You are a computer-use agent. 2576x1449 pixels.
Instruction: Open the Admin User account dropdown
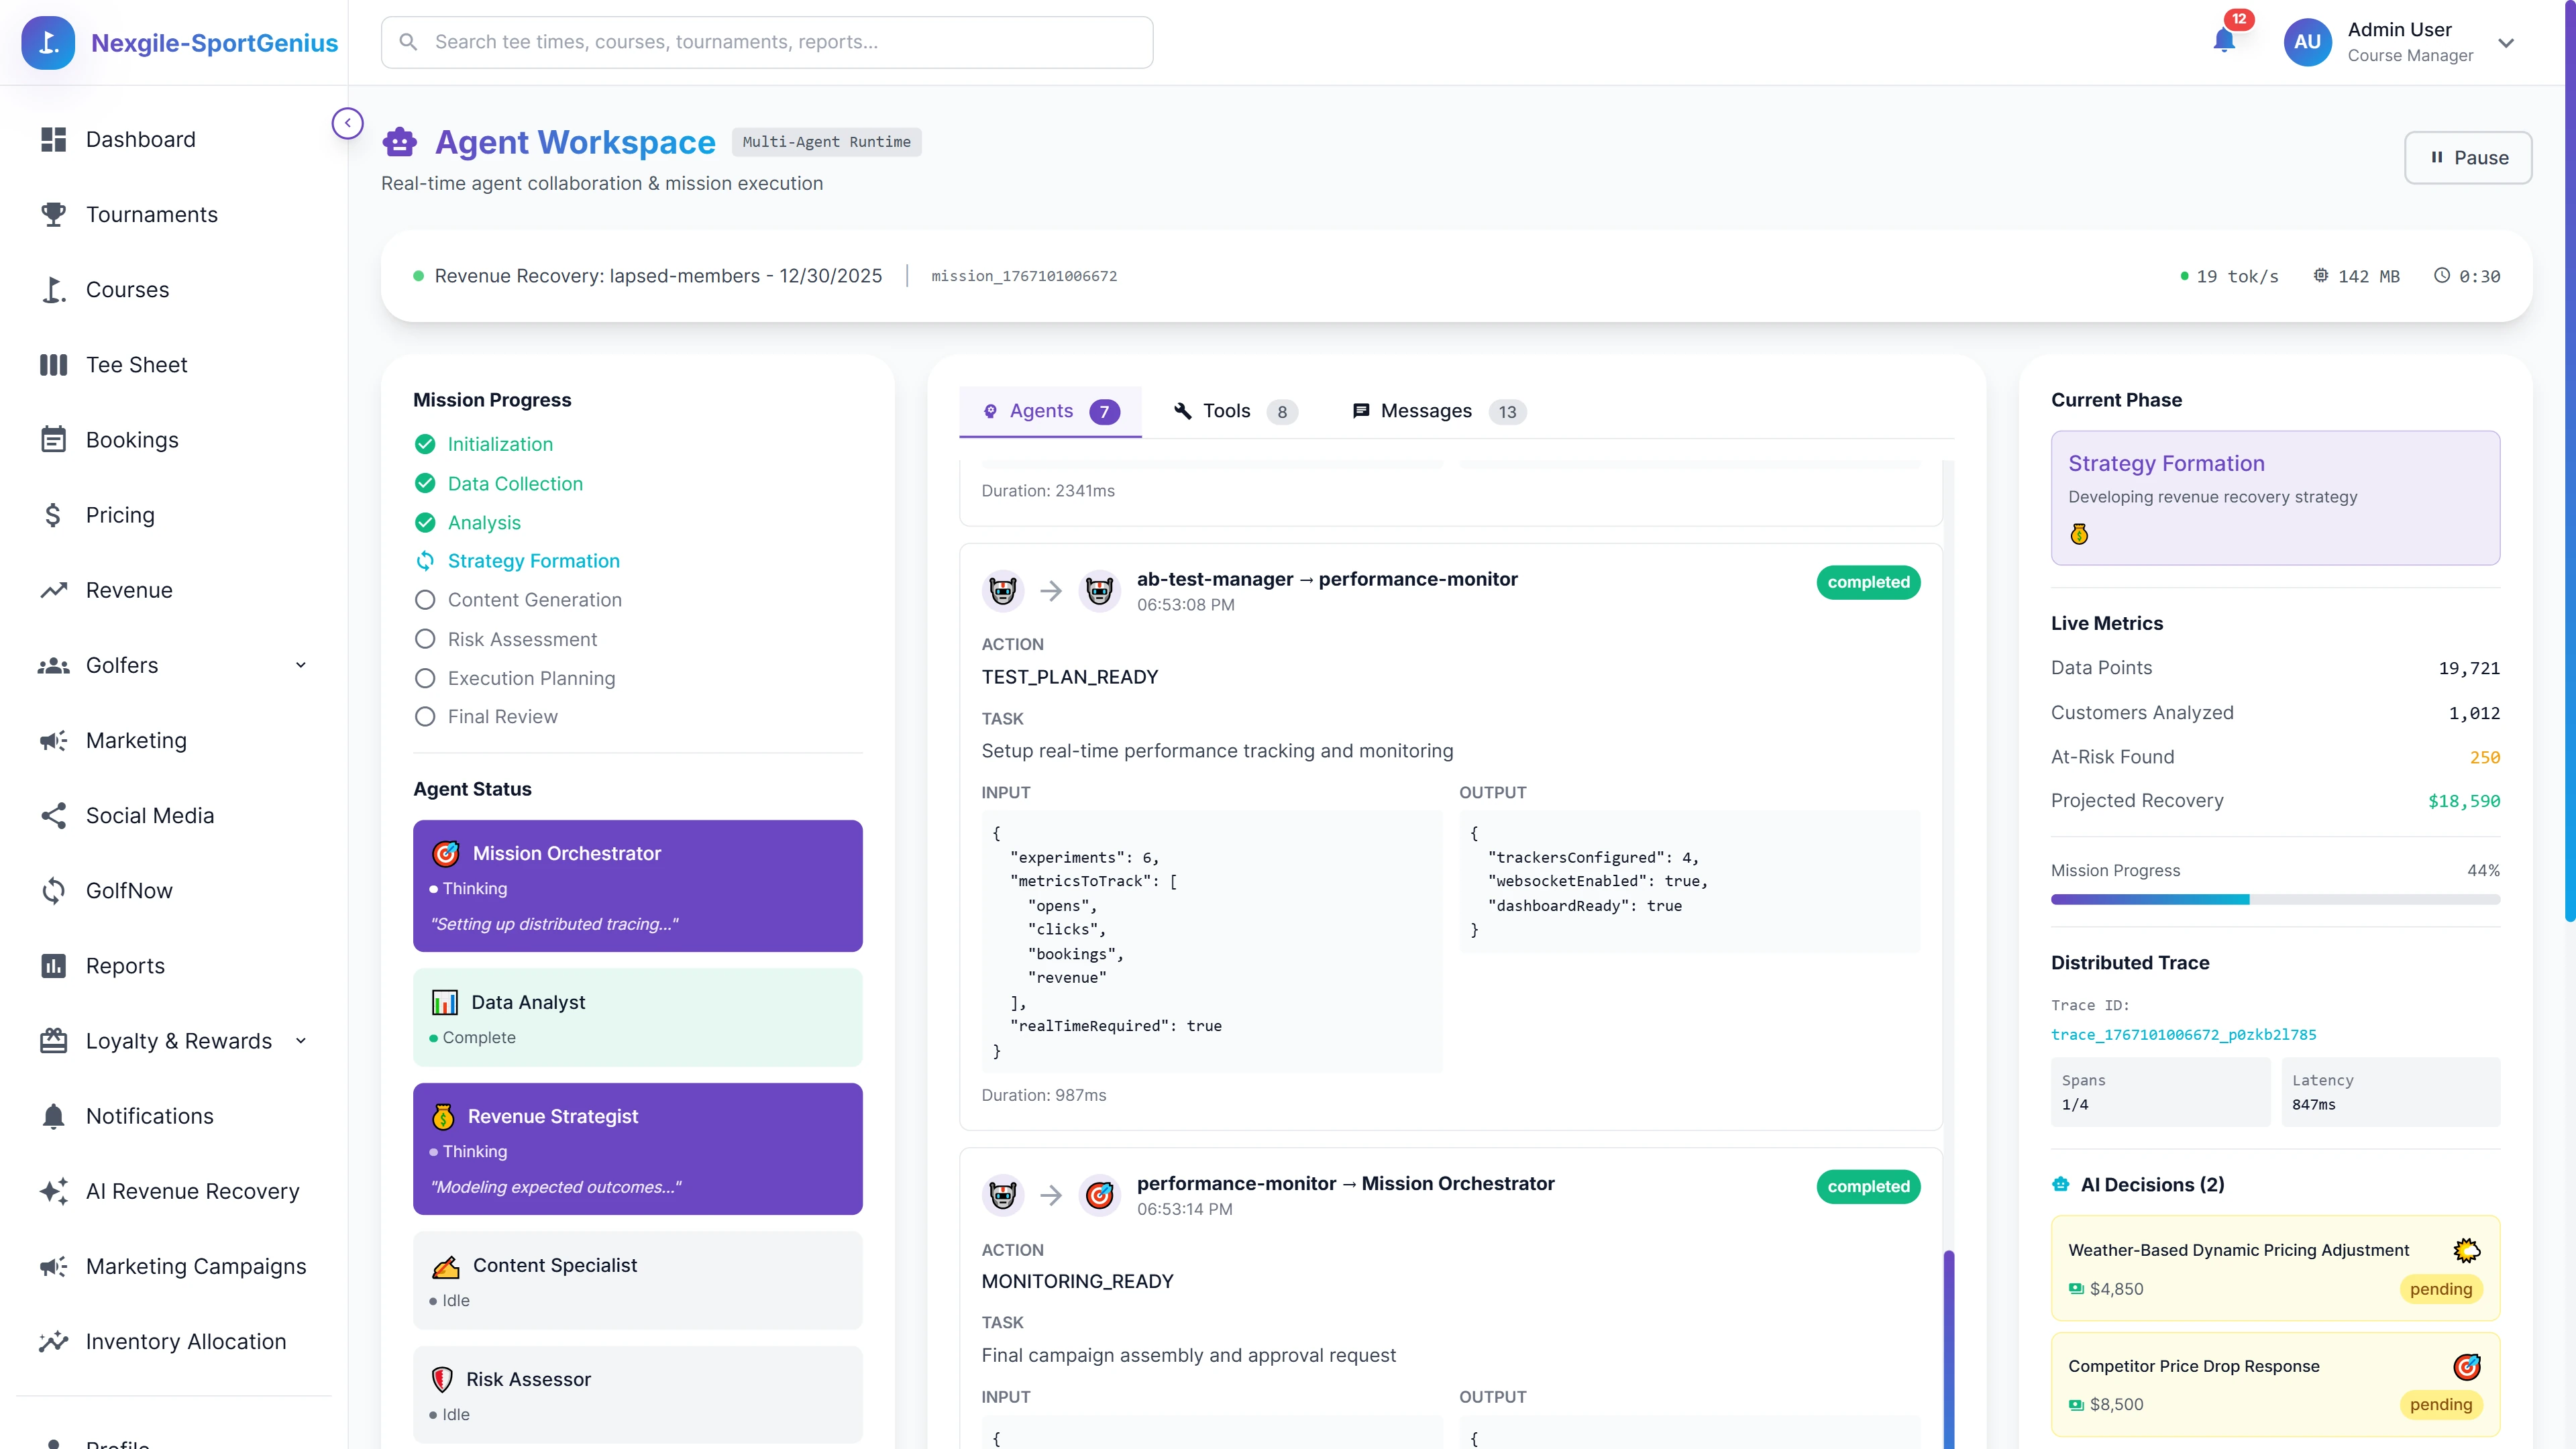[2507, 42]
